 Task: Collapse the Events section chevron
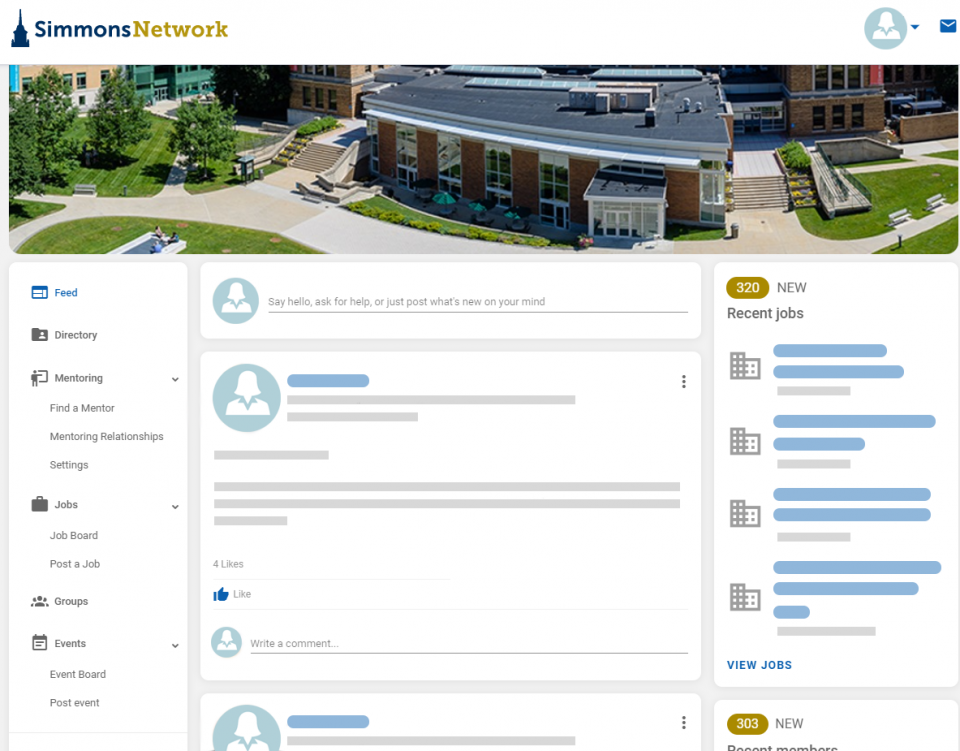click(175, 645)
